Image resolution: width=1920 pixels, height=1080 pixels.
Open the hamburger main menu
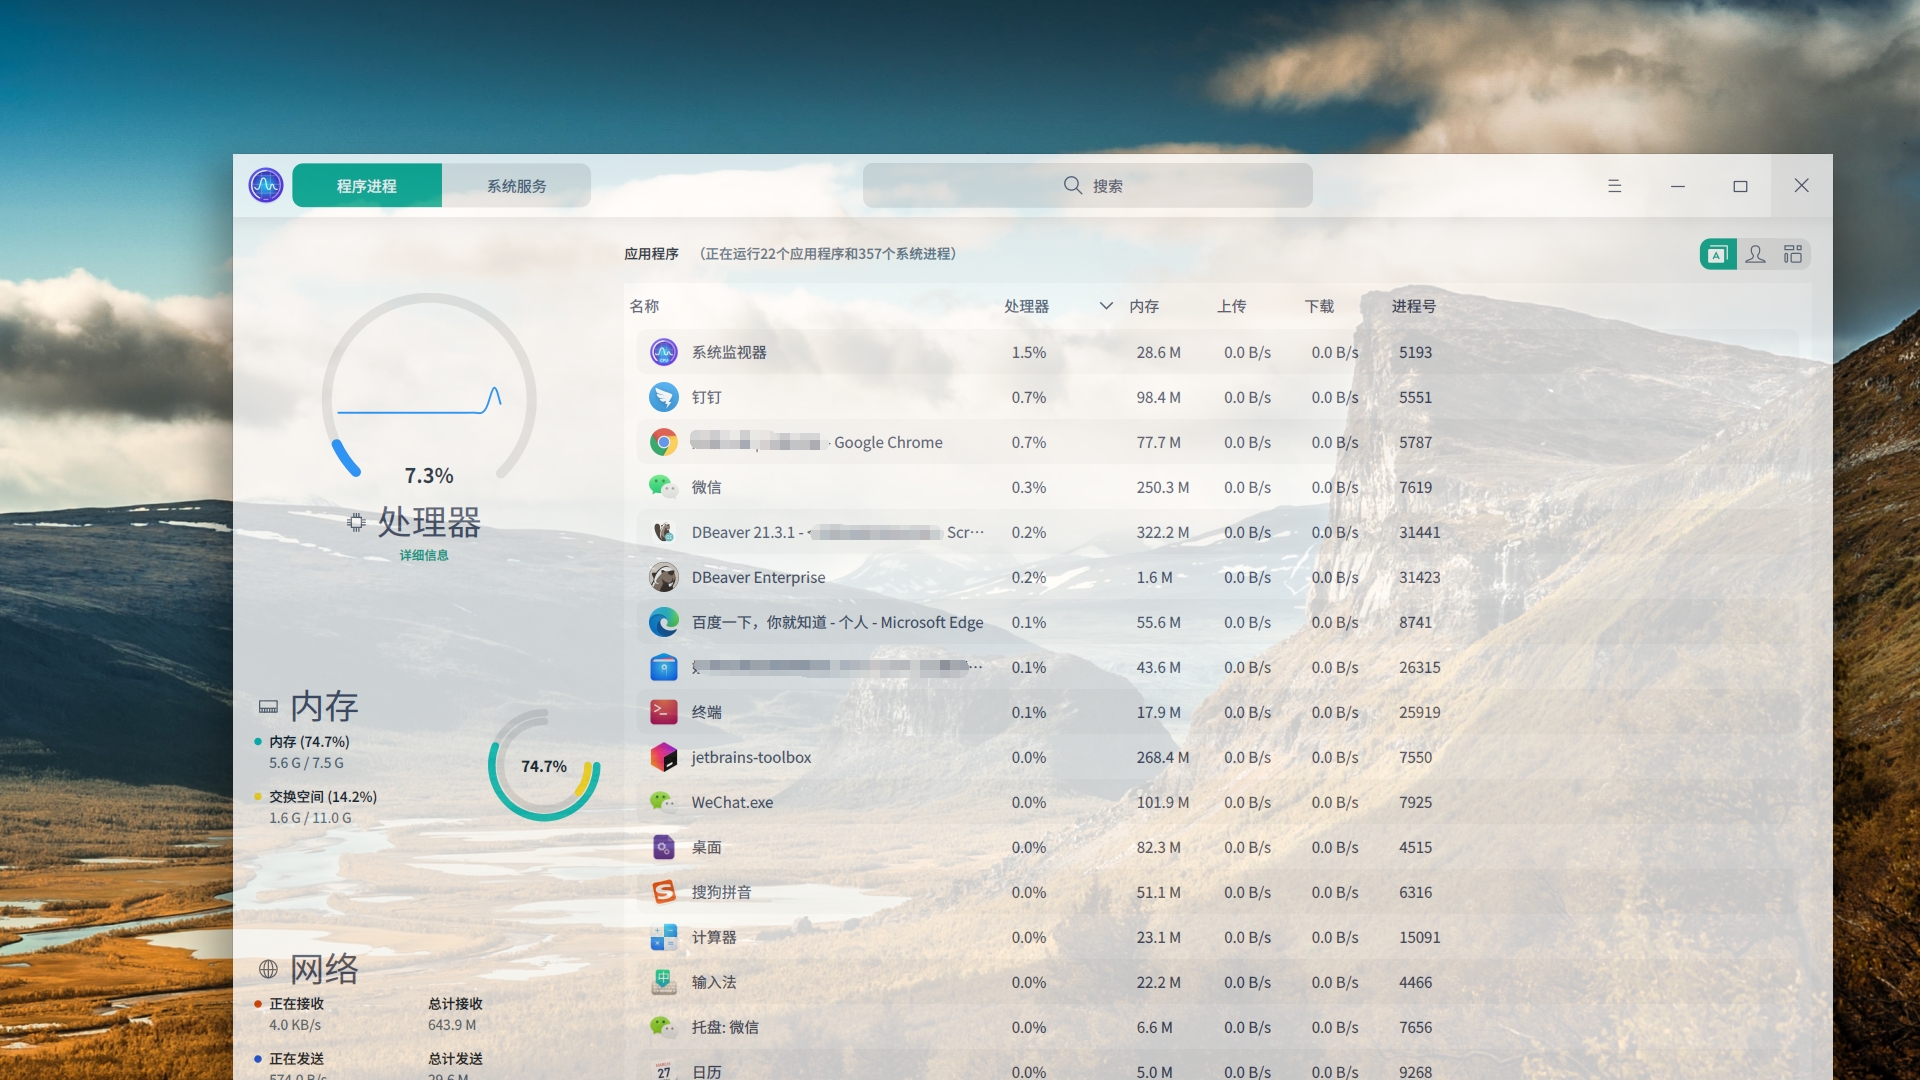tap(1614, 186)
